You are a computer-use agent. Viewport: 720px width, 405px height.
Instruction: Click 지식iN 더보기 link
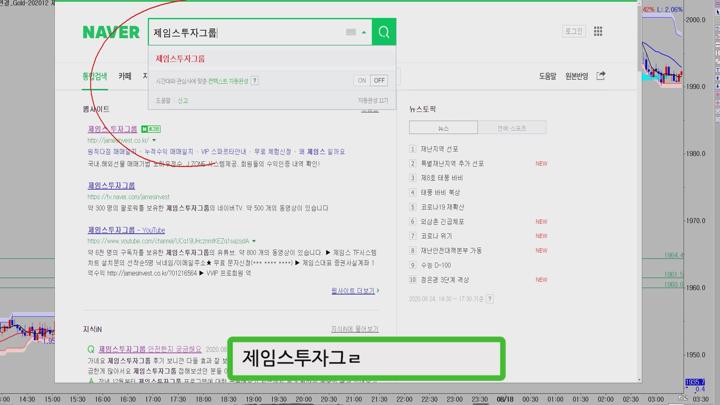(x=354, y=329)
